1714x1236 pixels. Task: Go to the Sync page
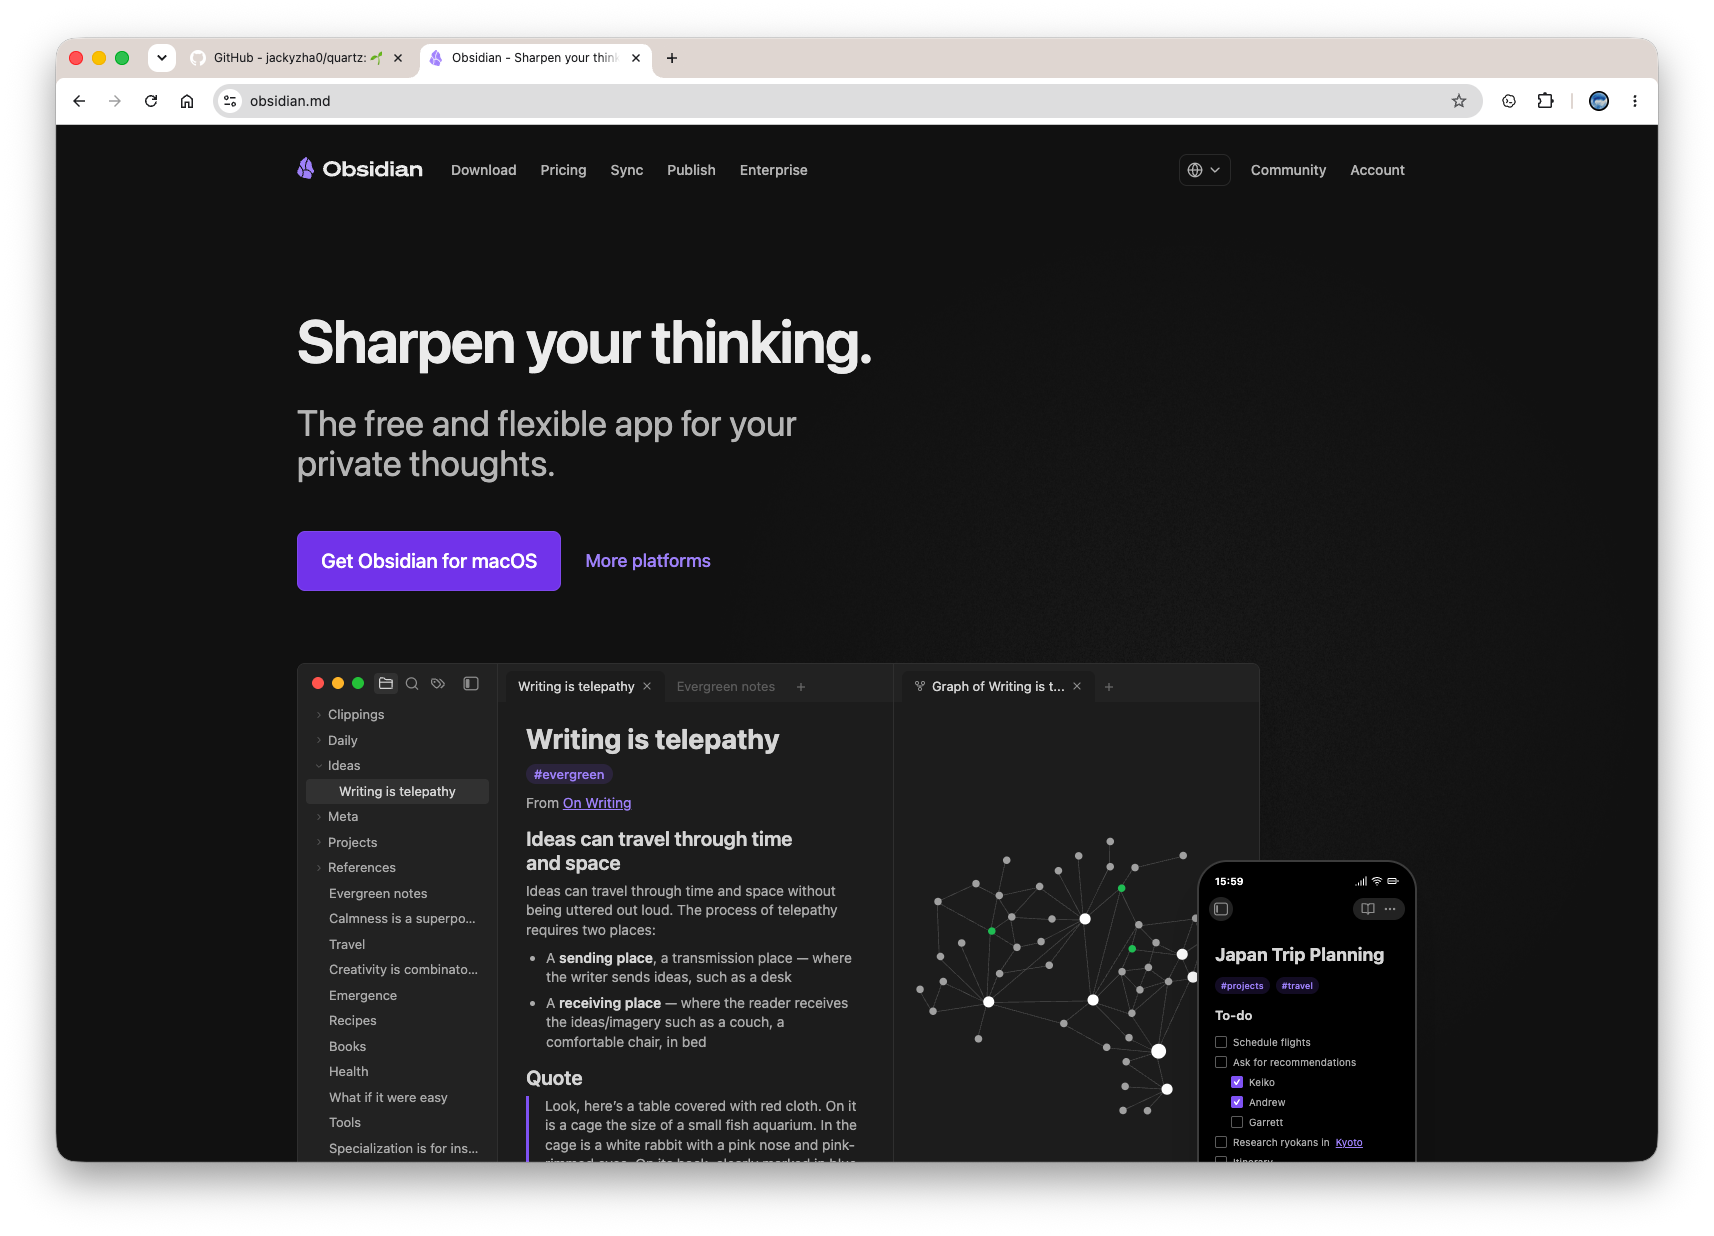[627, 170]
